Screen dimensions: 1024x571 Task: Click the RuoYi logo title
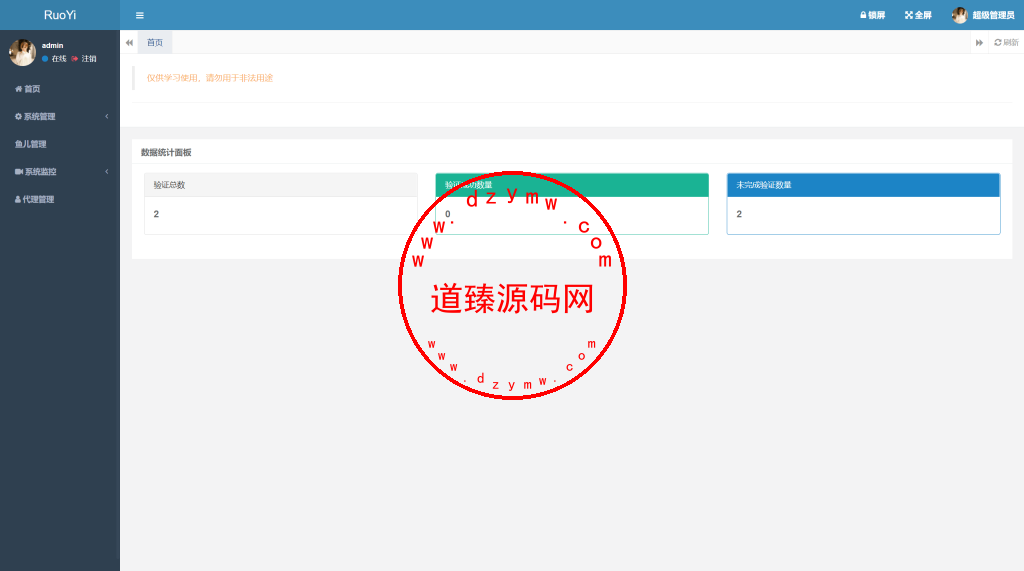[59, 15]
